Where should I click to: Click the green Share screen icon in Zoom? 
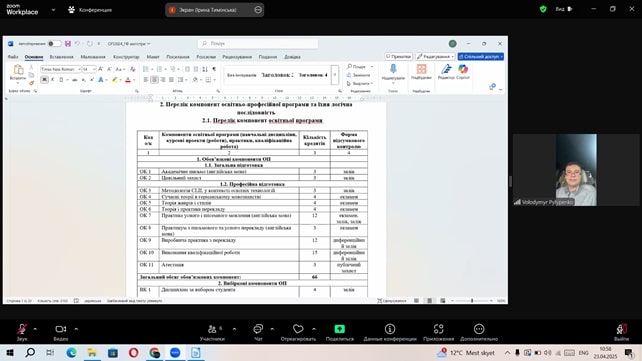tap(339, 329)
